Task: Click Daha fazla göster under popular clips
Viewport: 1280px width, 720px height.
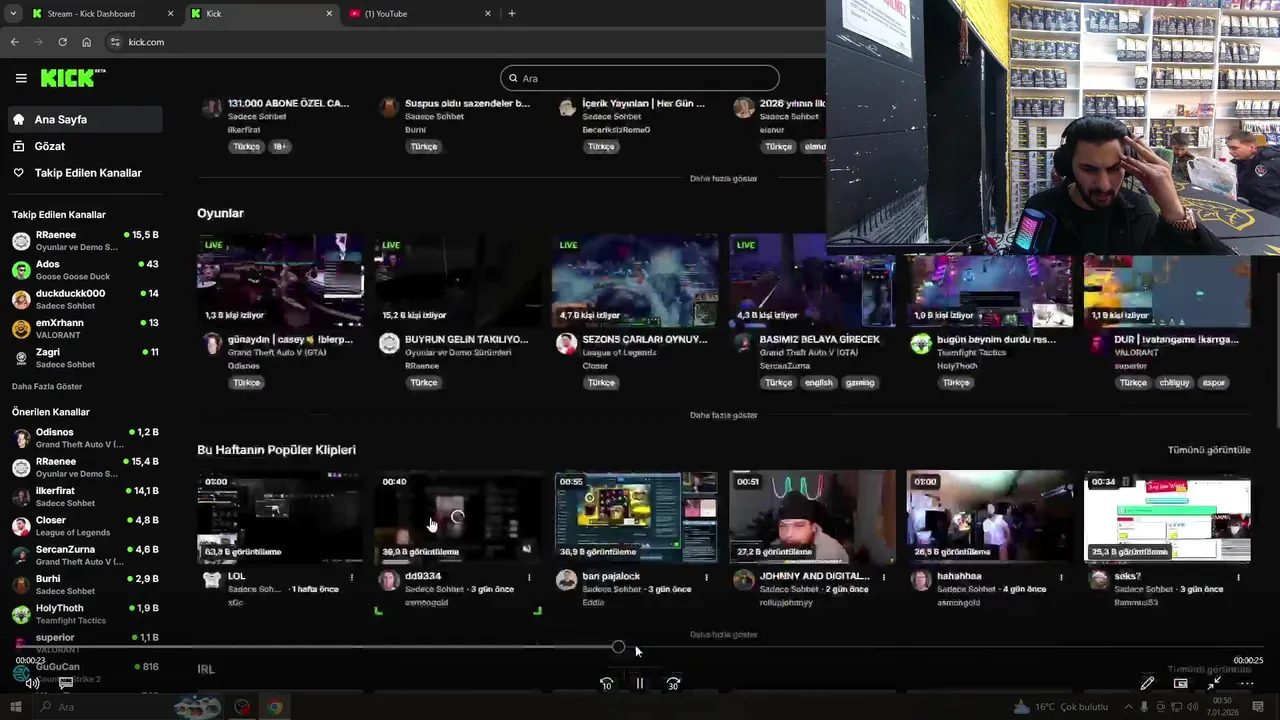Action: pos(723,634)
